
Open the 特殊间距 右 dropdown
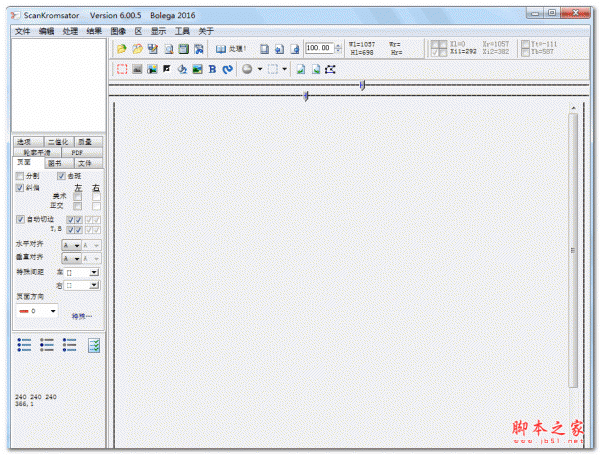point(82,285)
